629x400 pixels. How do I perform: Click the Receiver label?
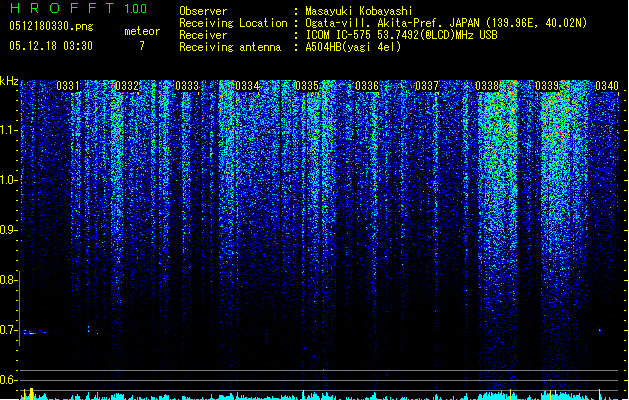coord(203,35)
